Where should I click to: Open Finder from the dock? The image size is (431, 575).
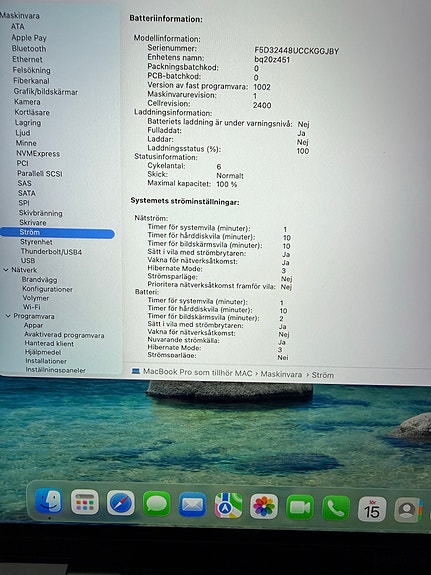tap(49, 501)
